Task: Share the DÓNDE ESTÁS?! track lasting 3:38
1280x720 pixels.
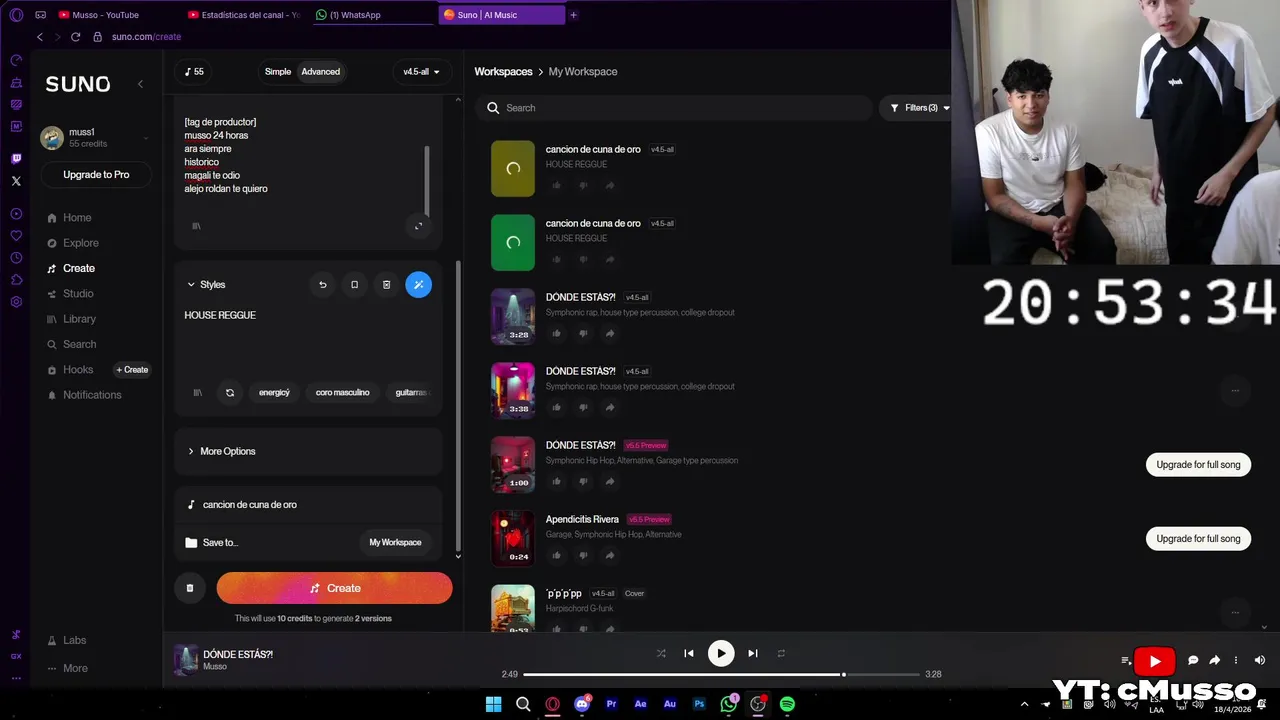Action: pos(610,407)
